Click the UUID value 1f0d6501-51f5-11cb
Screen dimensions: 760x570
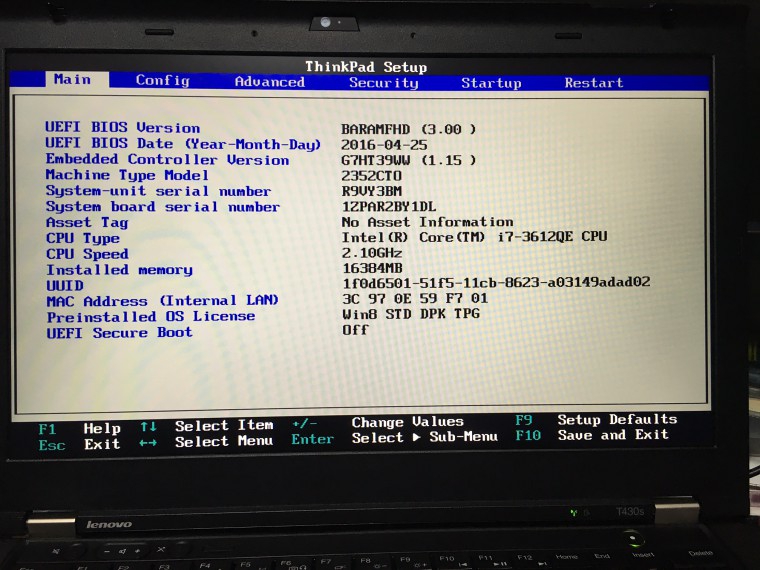(x=496, y=283)
